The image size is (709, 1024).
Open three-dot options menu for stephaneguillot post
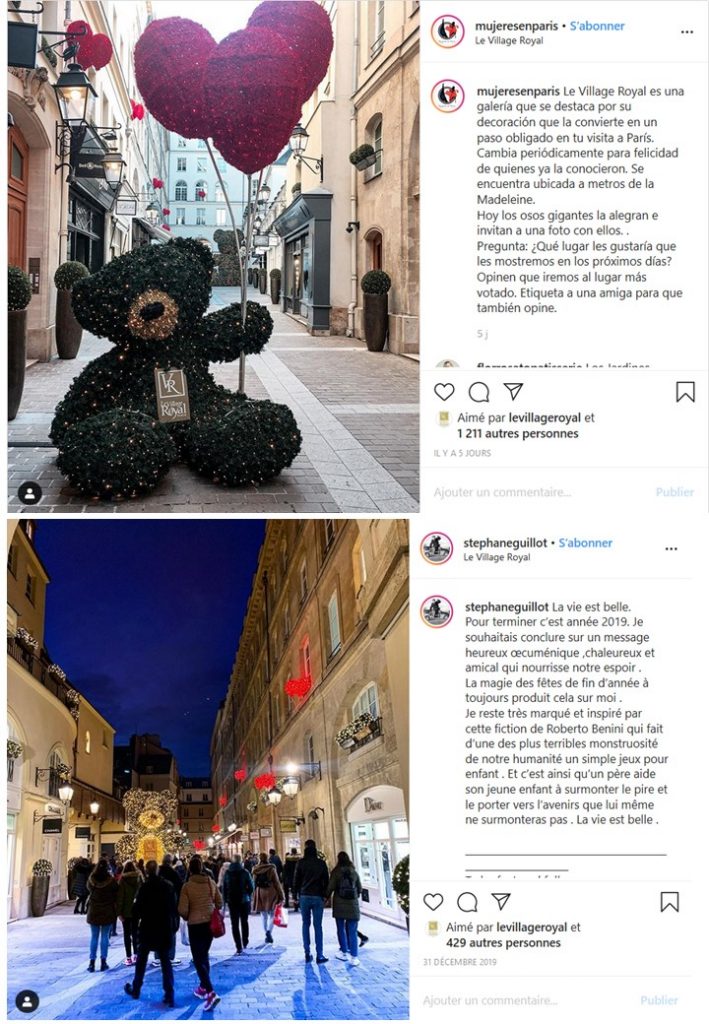point(671,549)
